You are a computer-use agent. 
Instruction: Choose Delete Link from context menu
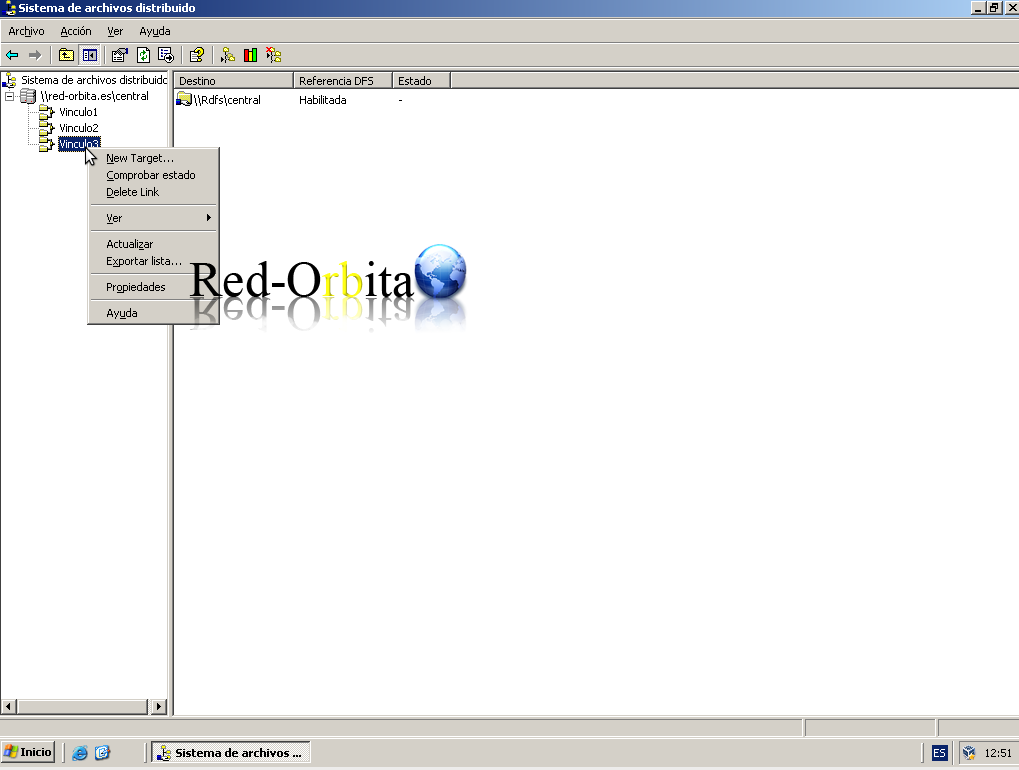(153, 192)
